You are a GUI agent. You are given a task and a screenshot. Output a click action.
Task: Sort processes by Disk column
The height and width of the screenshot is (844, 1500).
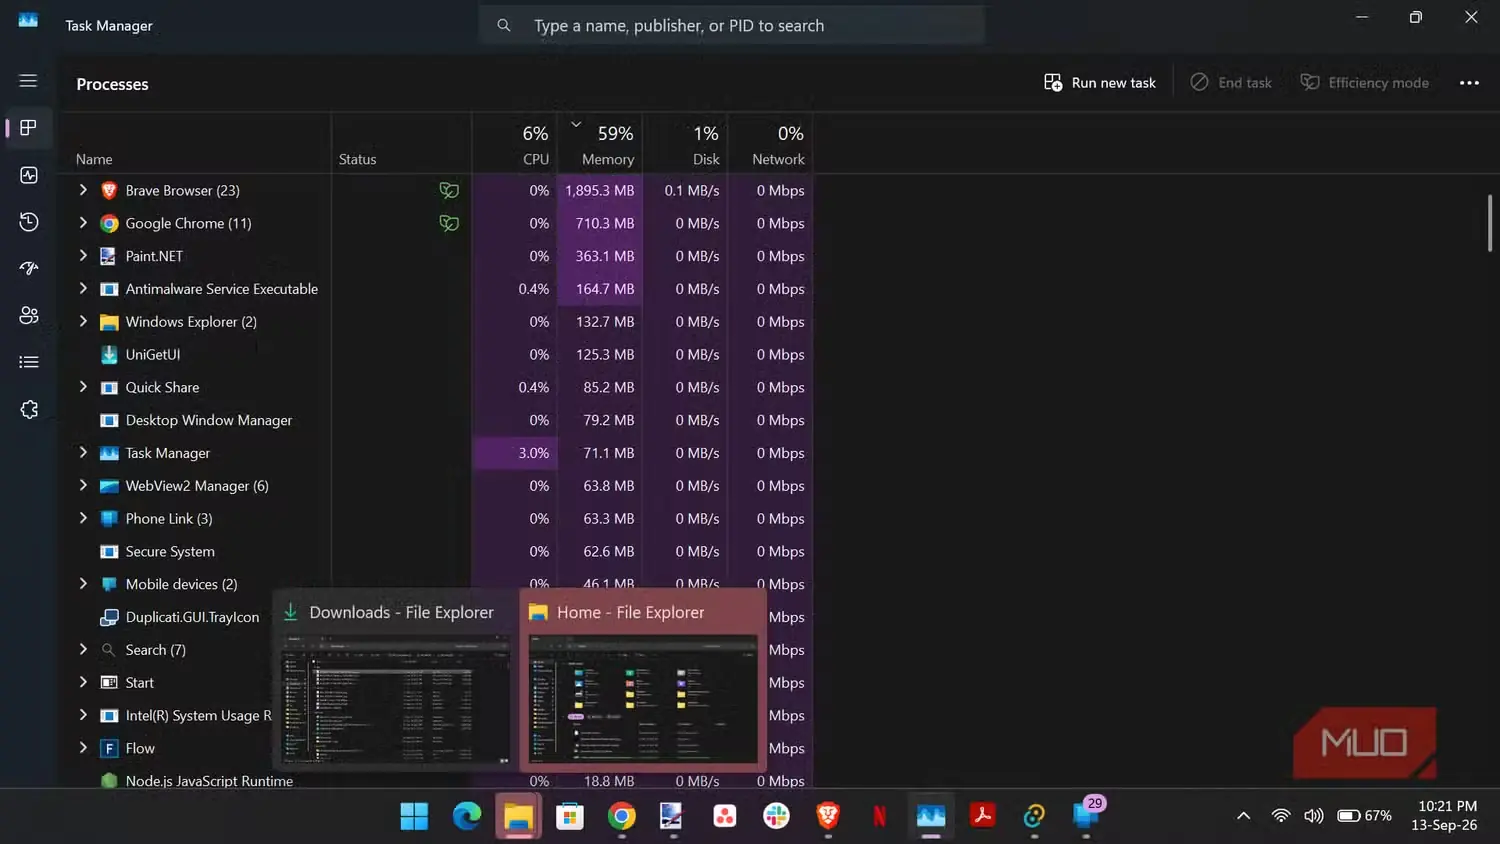pyautogui.click(x=685, y=143)
